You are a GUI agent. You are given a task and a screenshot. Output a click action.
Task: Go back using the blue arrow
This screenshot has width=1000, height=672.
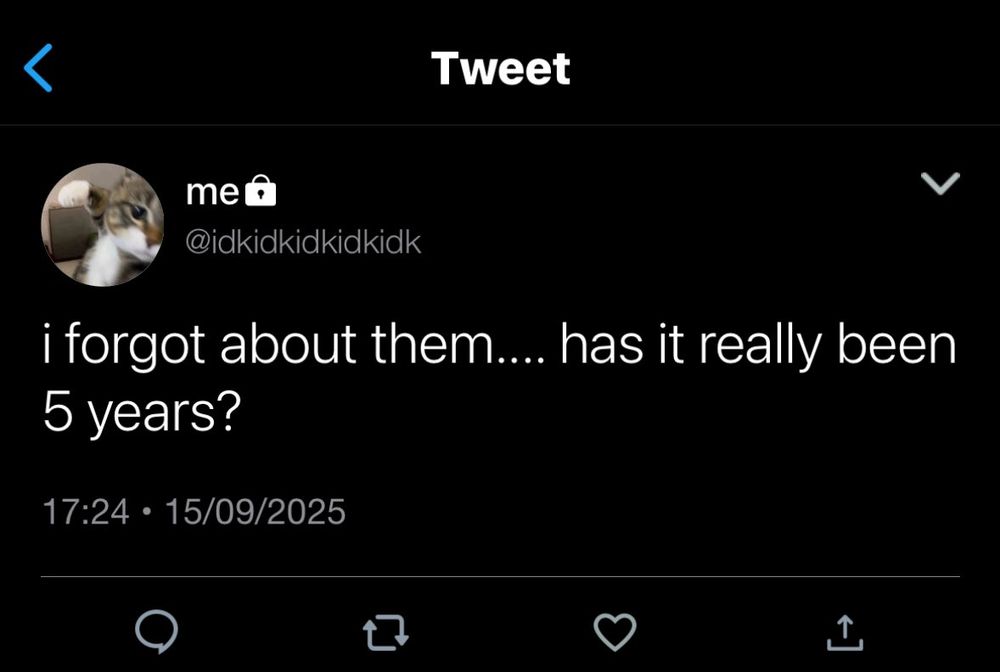(x=38, y=68)
